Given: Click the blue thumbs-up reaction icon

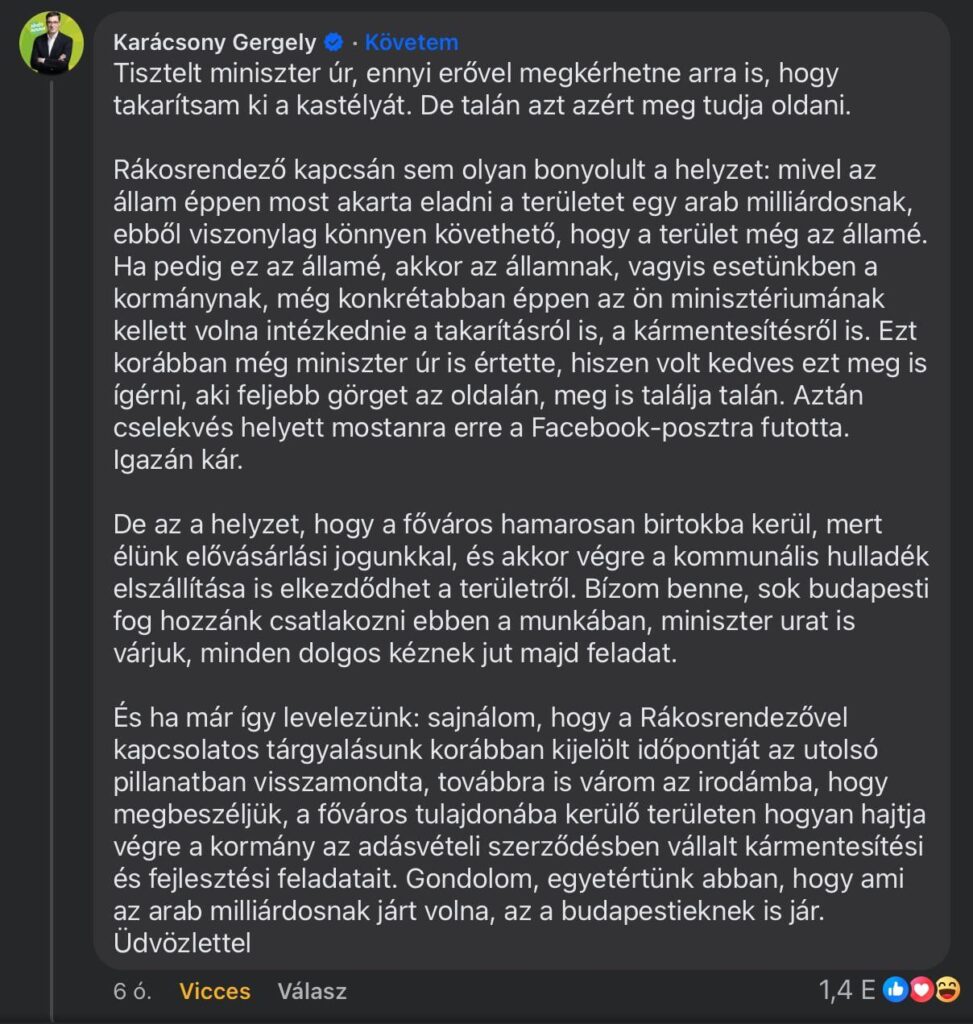Looking at the screenshot, I should 895,990.
